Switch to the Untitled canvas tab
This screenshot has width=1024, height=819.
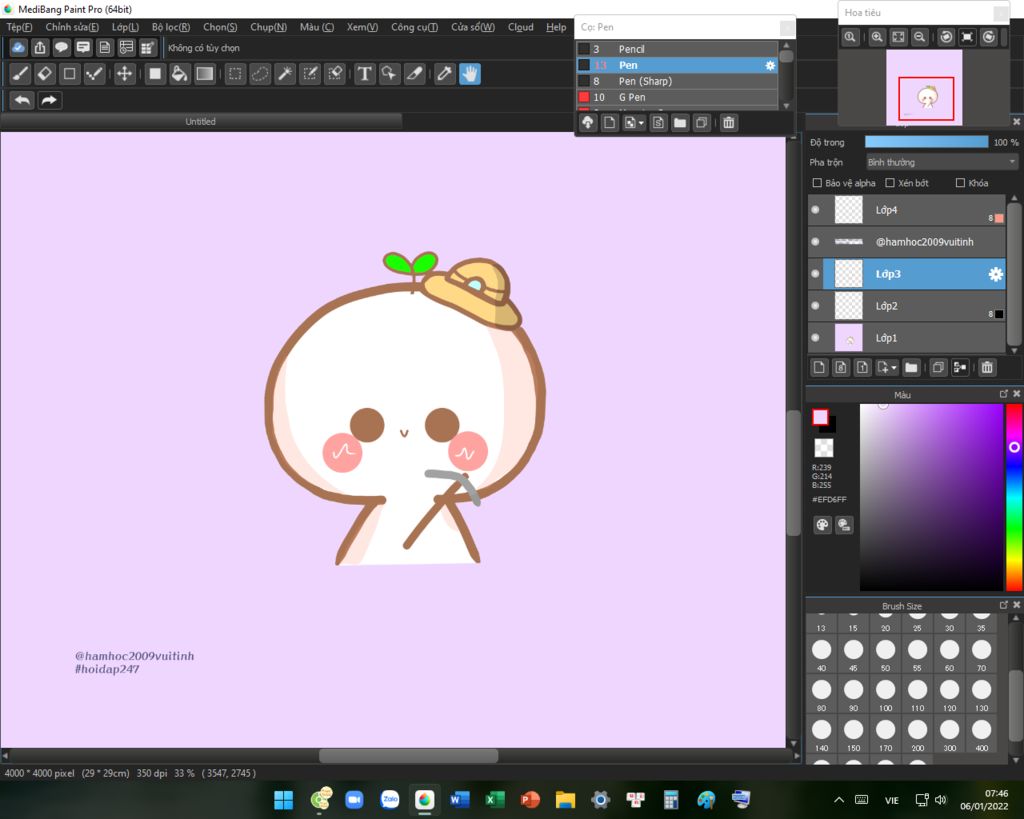click(201, 121)
